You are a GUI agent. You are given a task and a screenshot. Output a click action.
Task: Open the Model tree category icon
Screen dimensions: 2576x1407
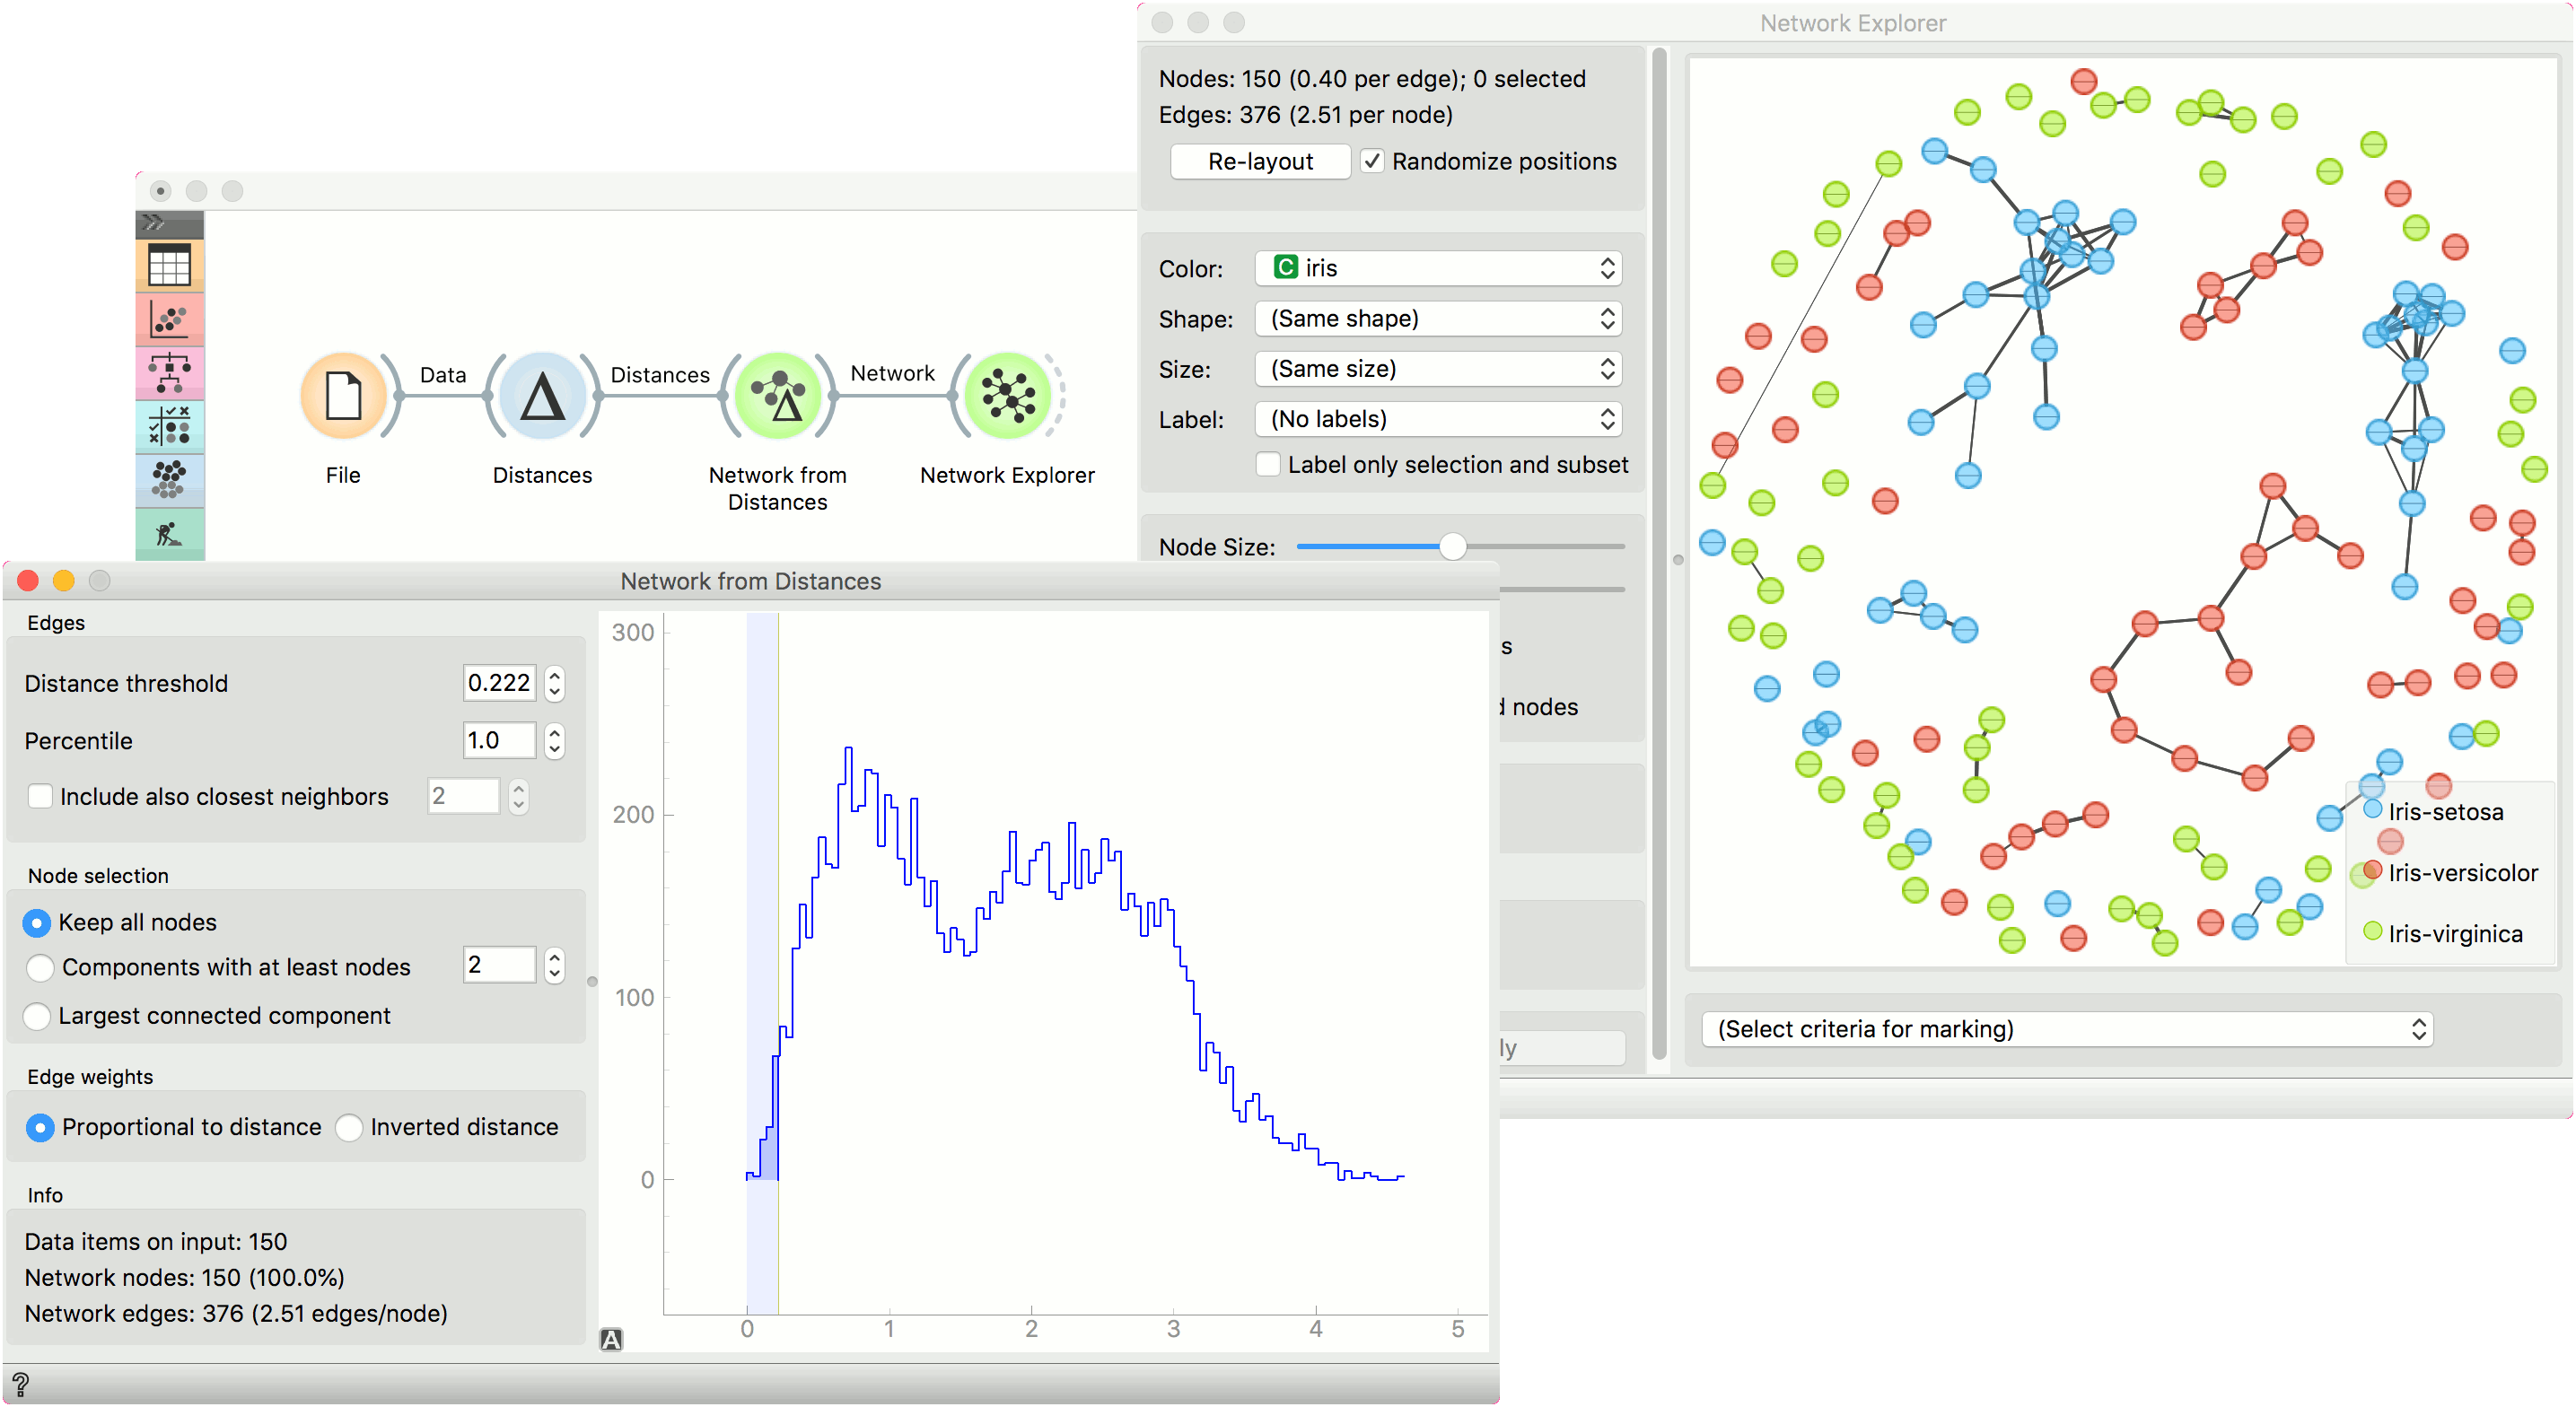click(x=169, y=373)
